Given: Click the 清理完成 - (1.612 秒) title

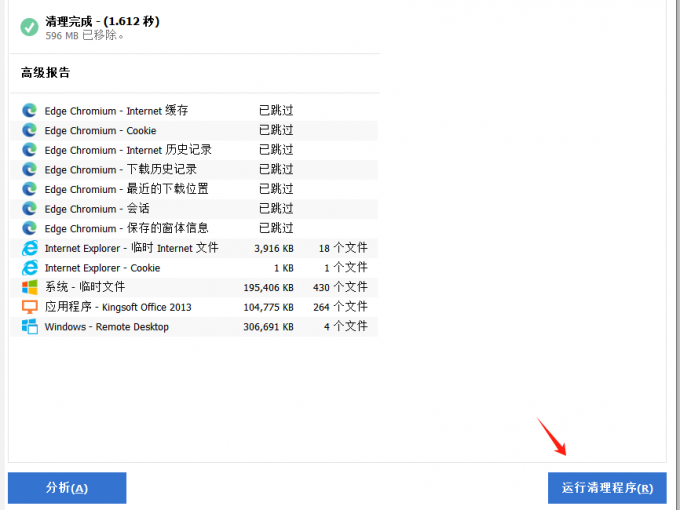Looking at the screenshot, I should [x=102, y=21].
